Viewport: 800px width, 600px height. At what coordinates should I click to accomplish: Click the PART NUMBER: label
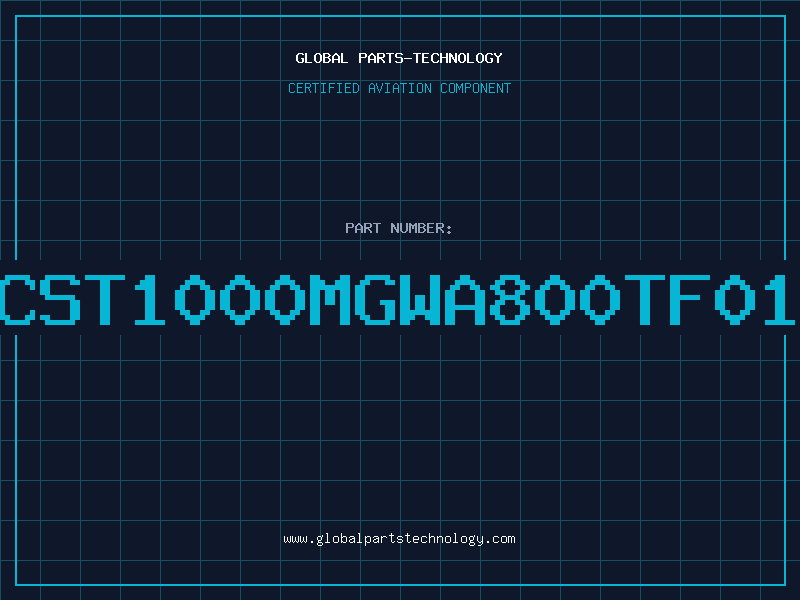(x=399, y=228)
